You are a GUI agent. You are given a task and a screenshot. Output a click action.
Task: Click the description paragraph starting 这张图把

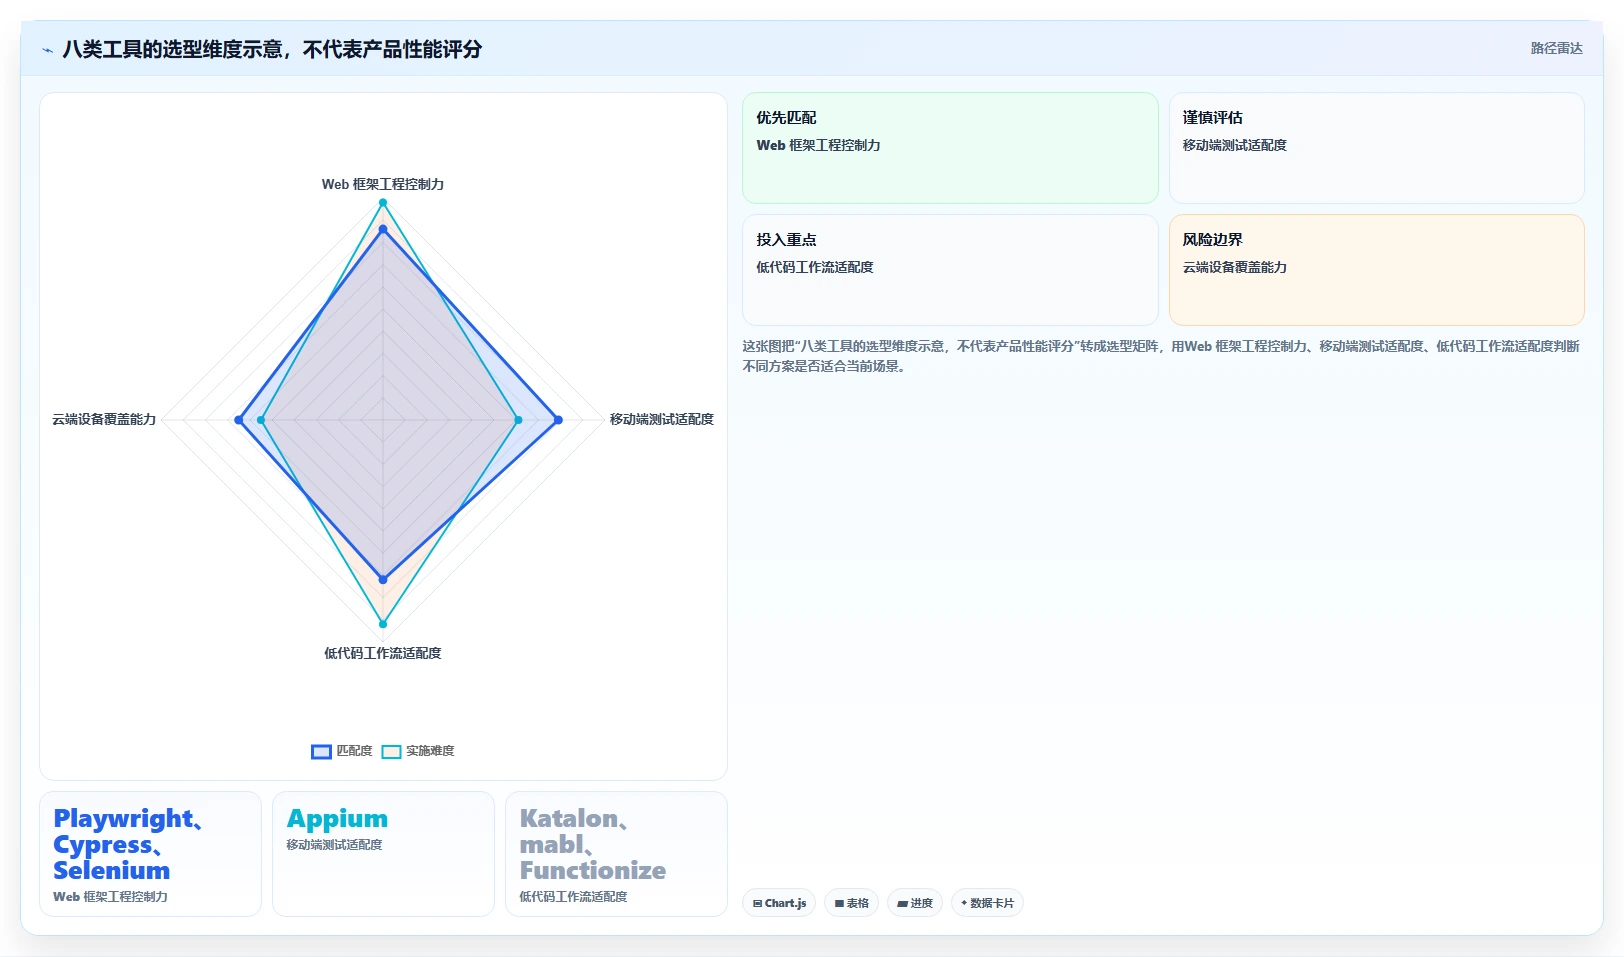tap(1161, 356)
